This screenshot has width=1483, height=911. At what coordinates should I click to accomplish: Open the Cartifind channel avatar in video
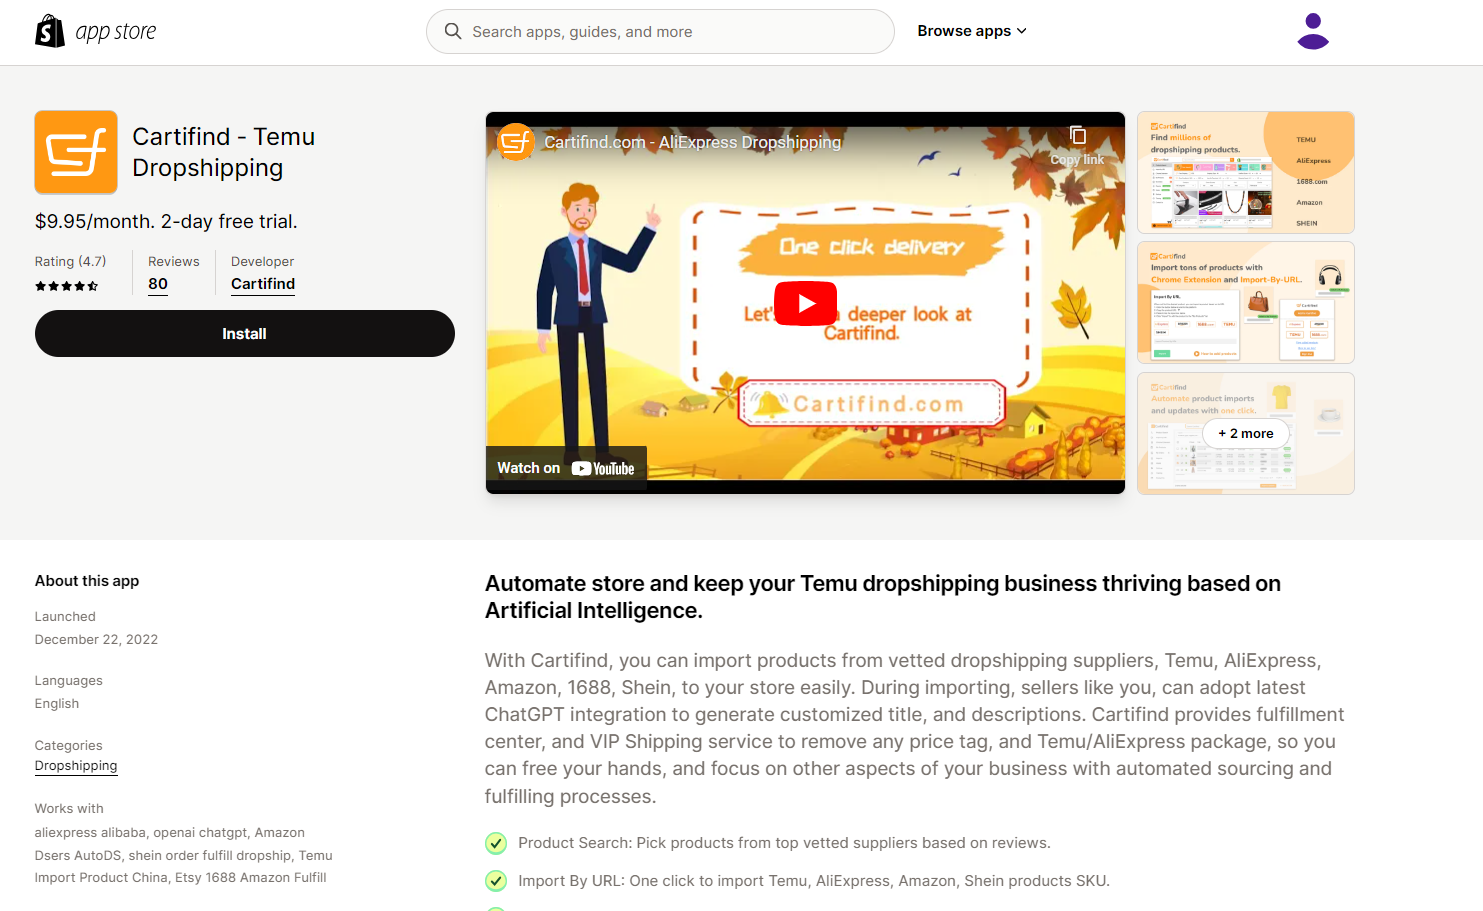point(516,142)
